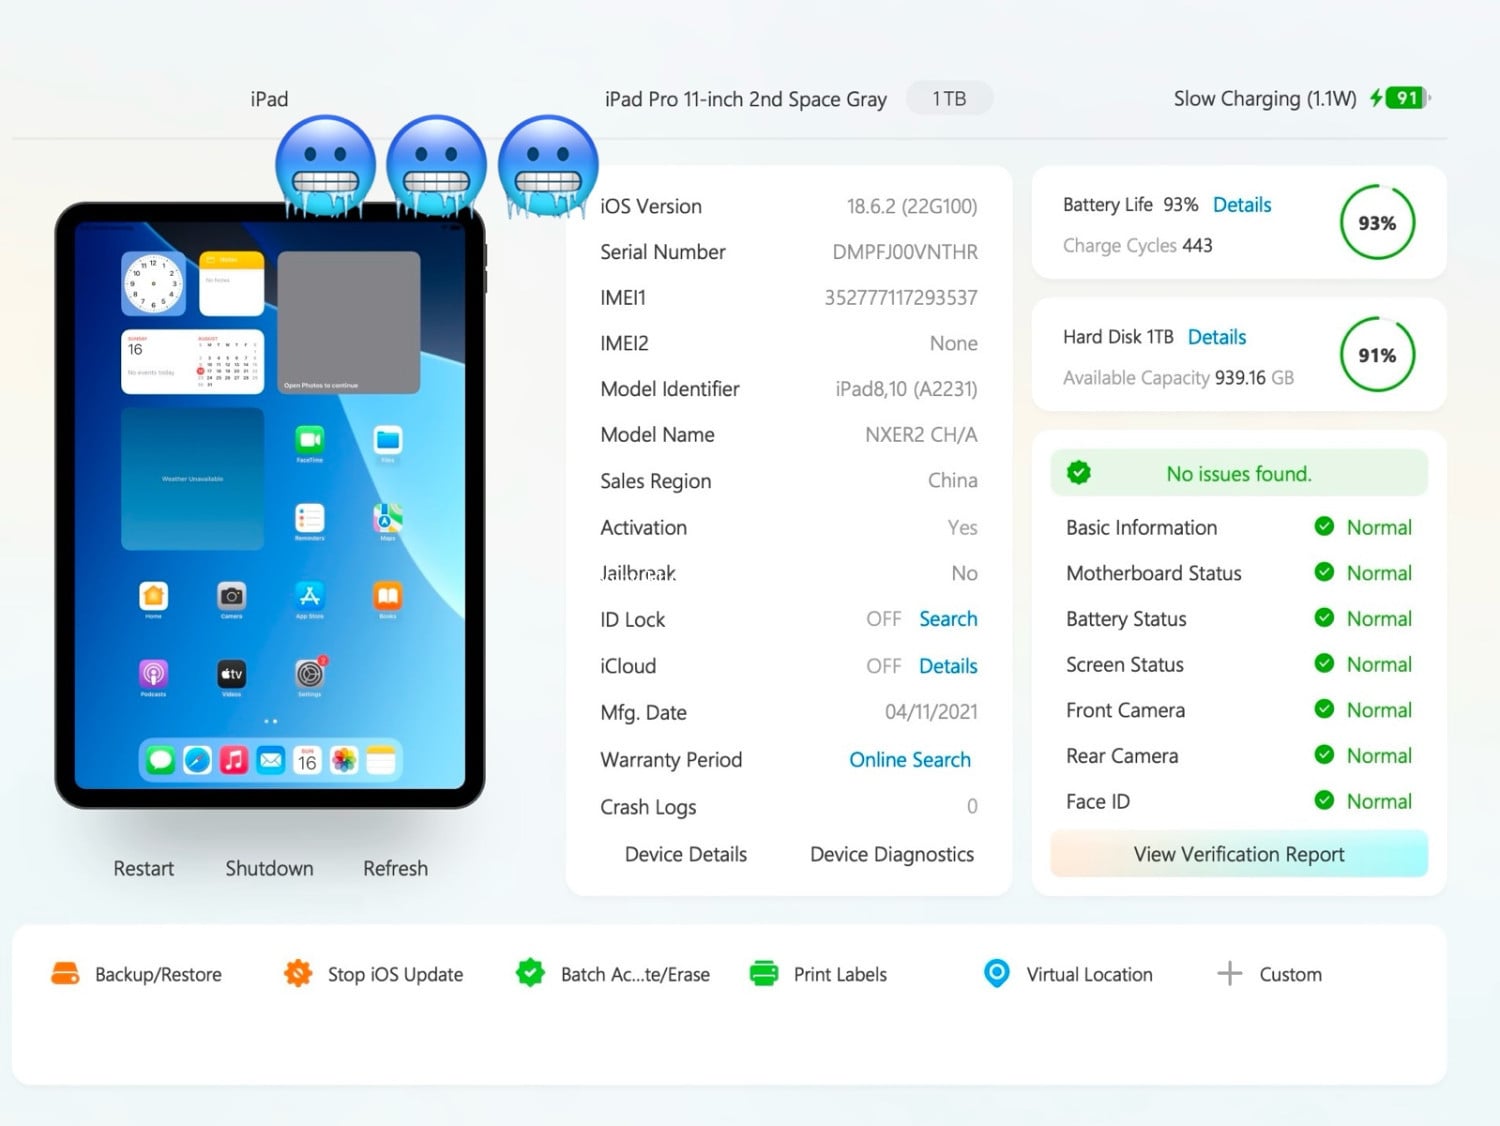1500x1126 pixels.
Task: Click model name NXER2 CH/A
Action: tap(921, 435)
